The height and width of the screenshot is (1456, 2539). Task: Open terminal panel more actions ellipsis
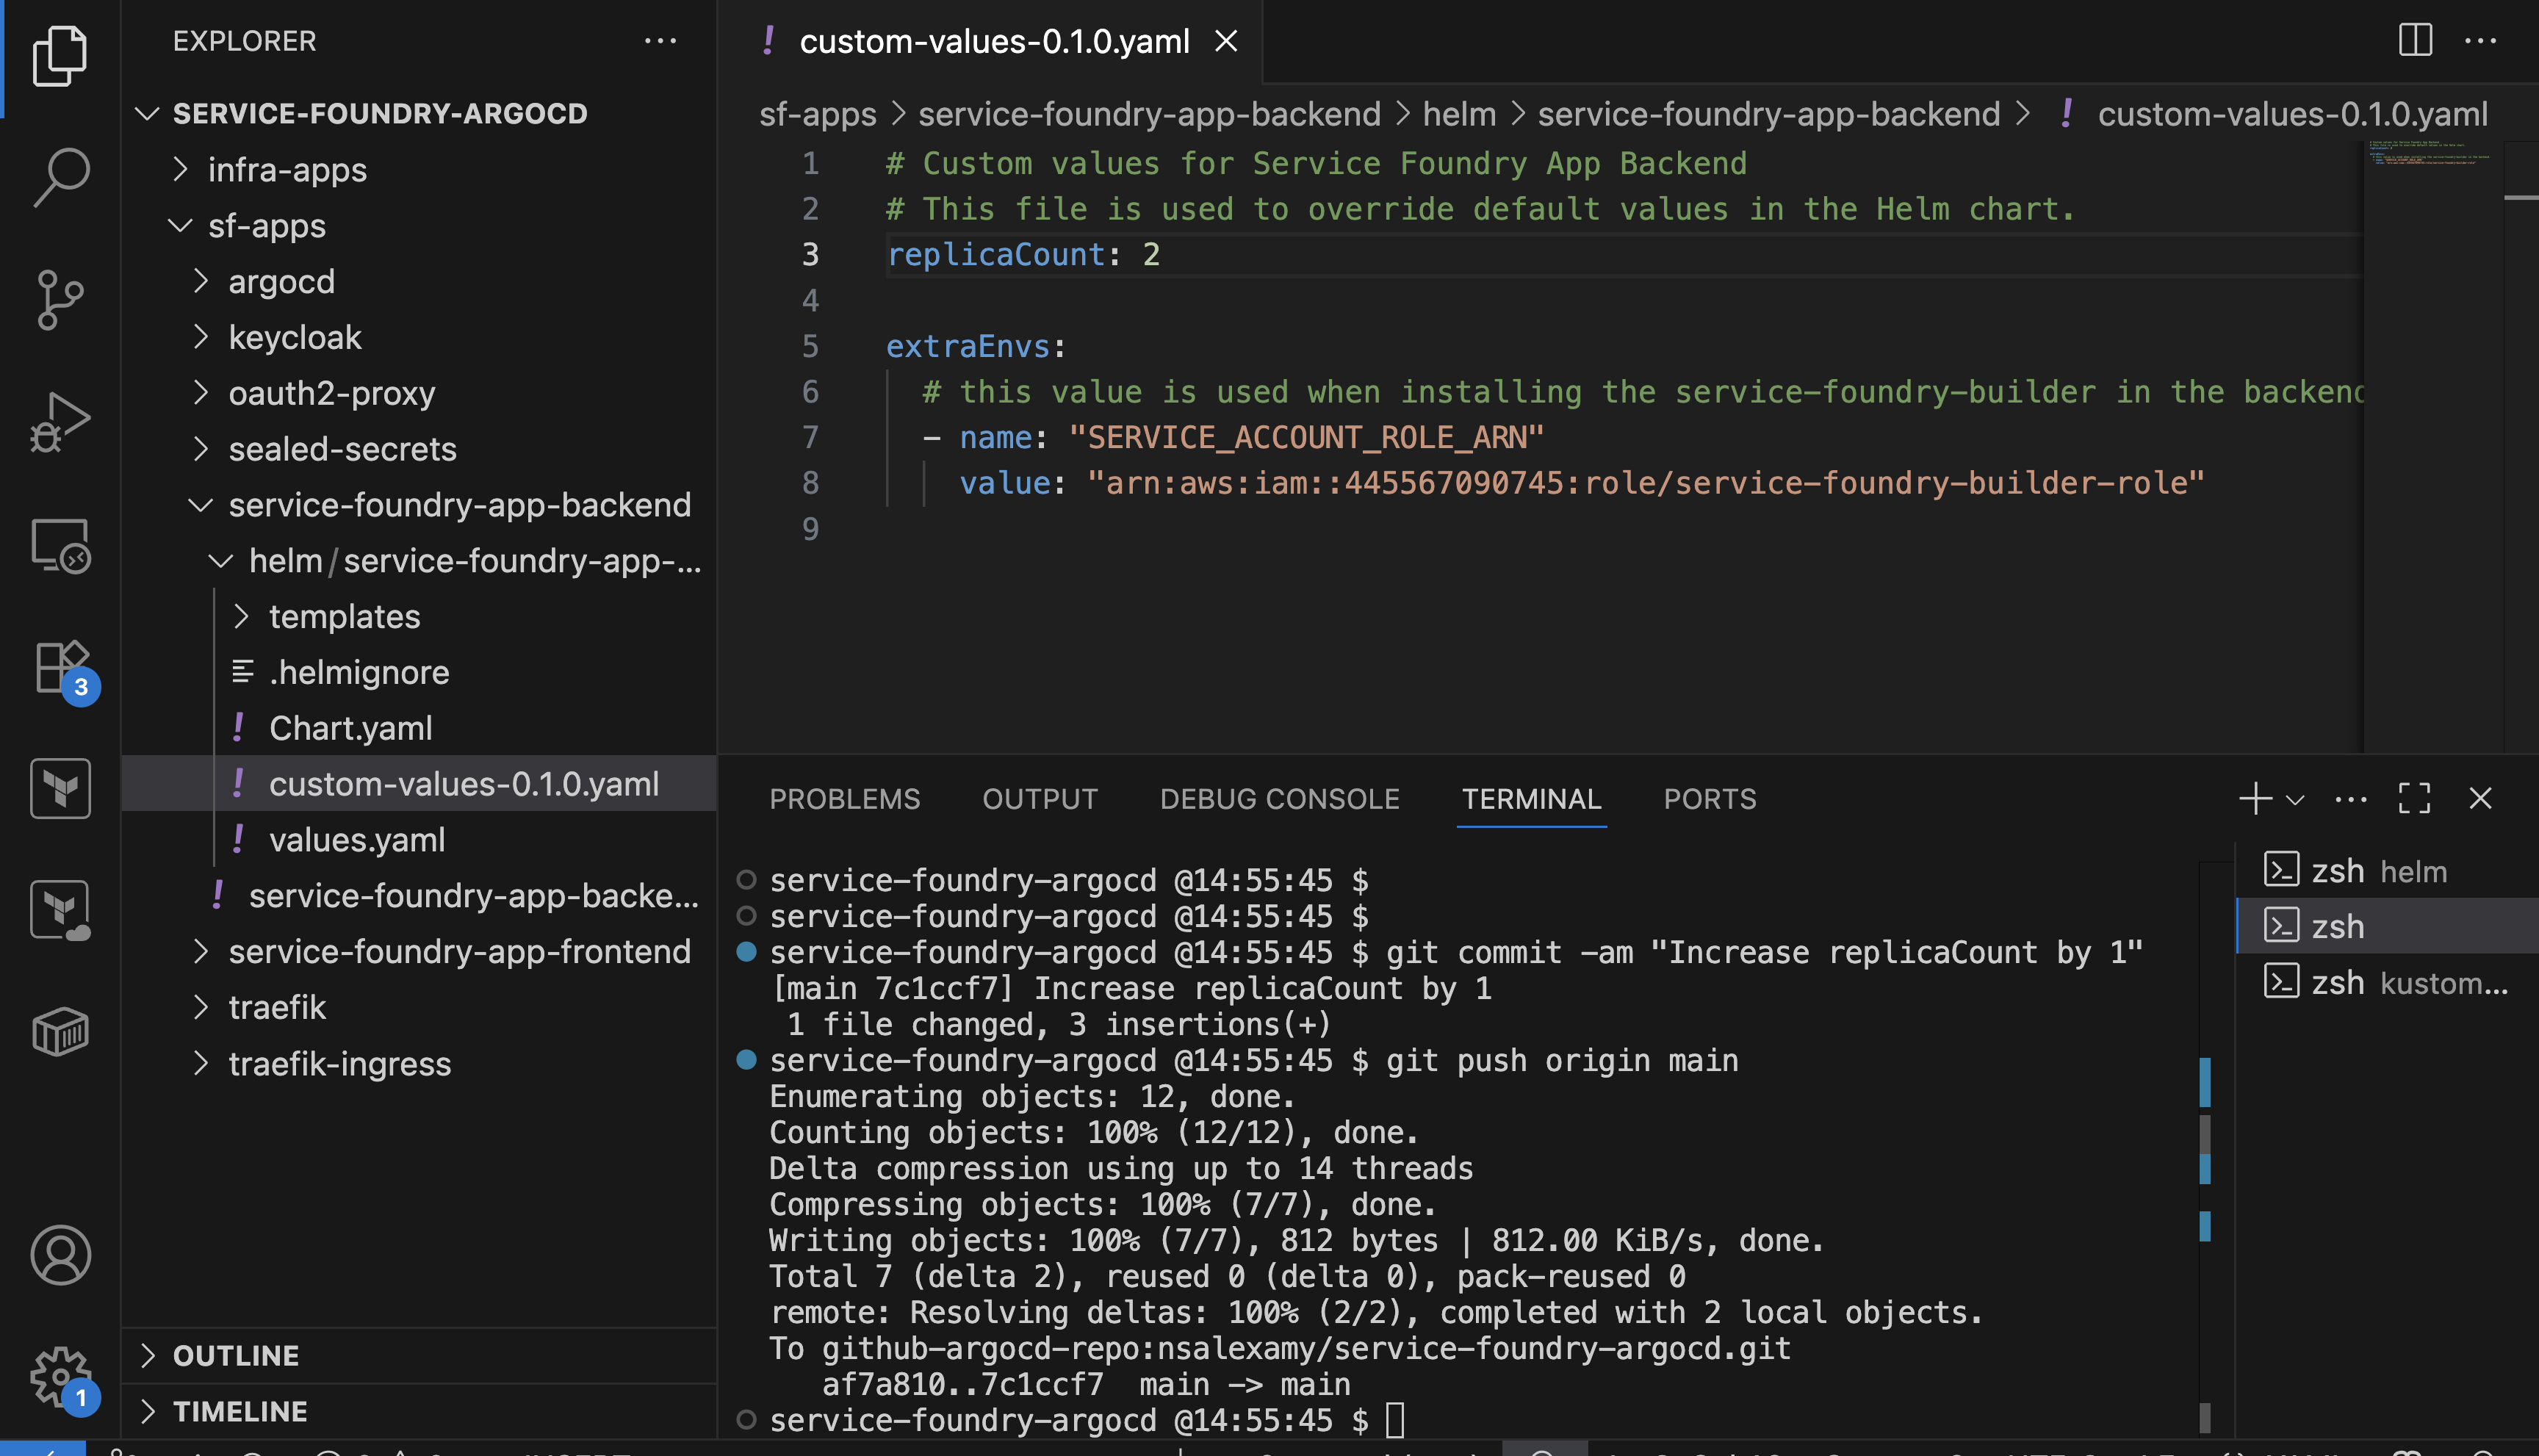coord(2351,799)
